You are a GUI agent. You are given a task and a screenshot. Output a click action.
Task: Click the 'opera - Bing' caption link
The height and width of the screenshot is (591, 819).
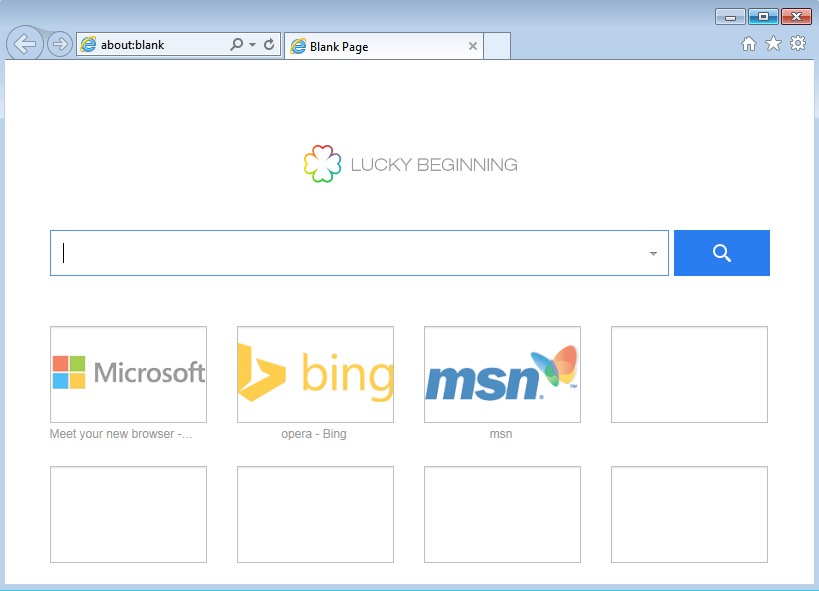(x=314, y=434)
